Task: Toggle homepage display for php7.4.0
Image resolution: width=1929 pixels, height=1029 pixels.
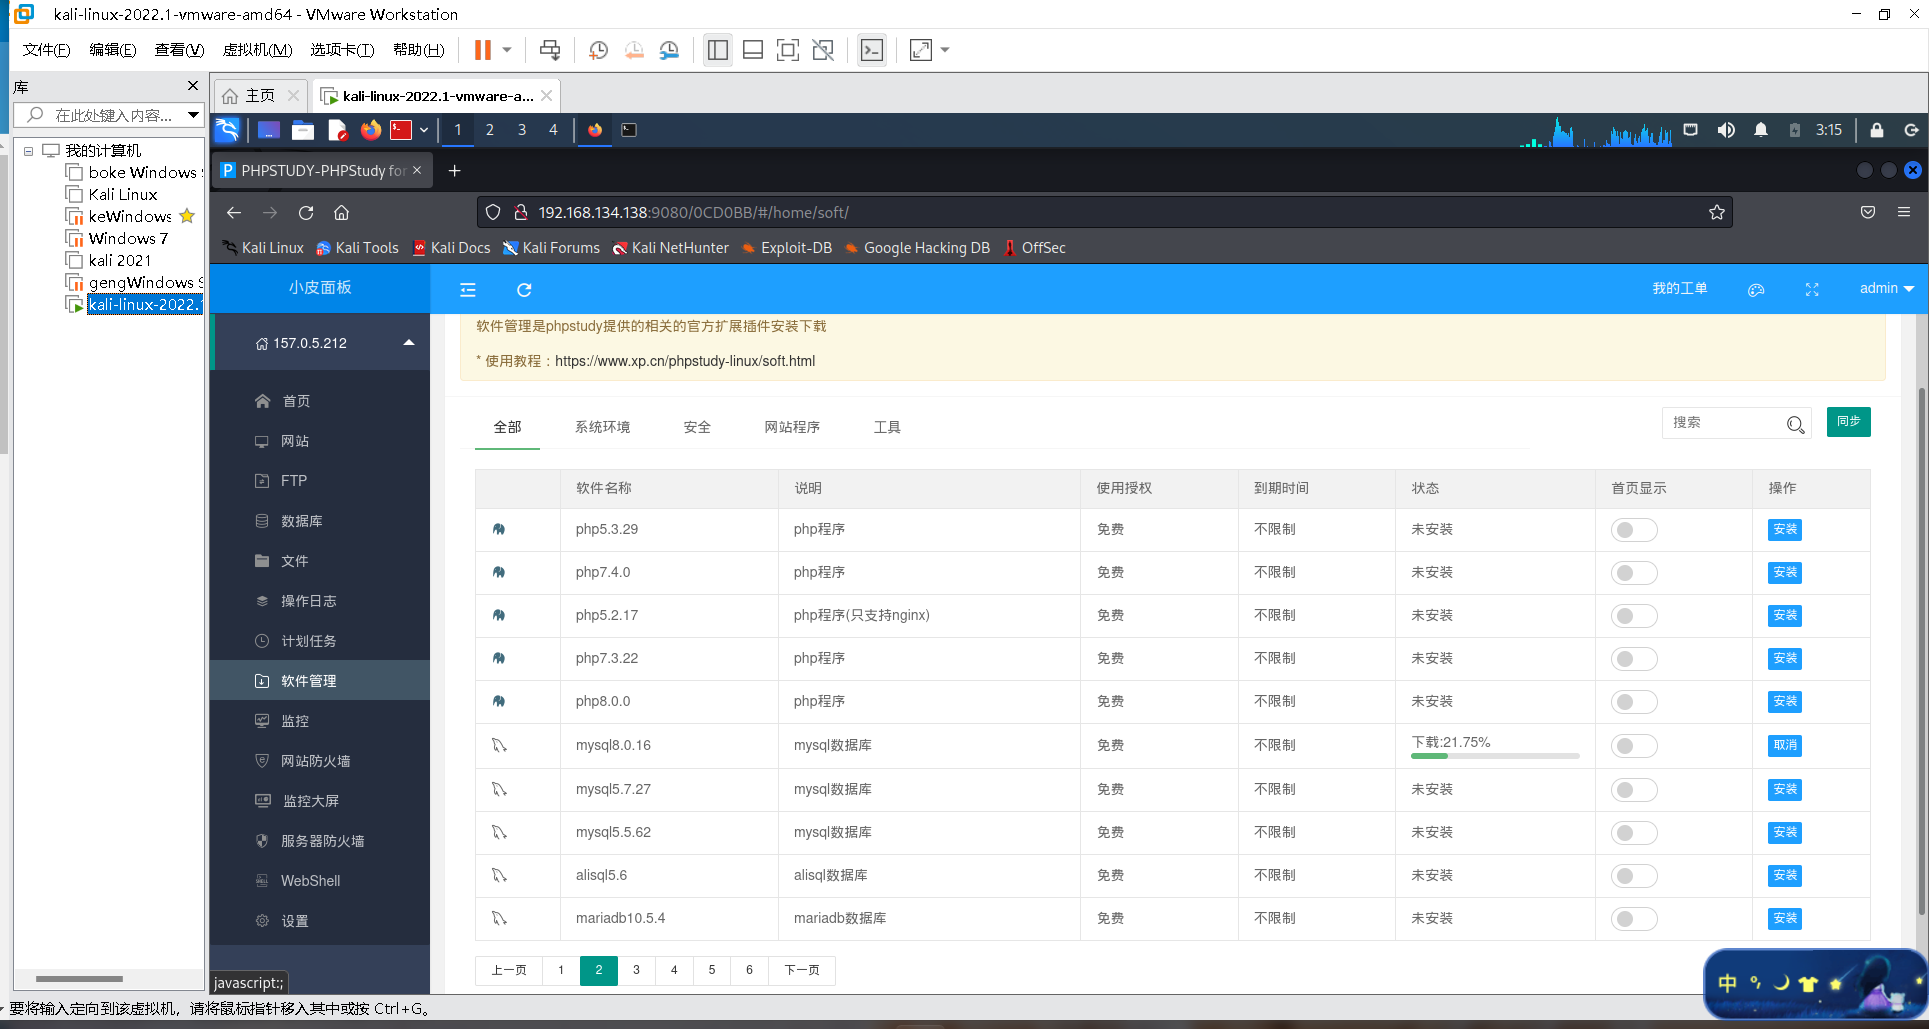Action: point(1634,573)
